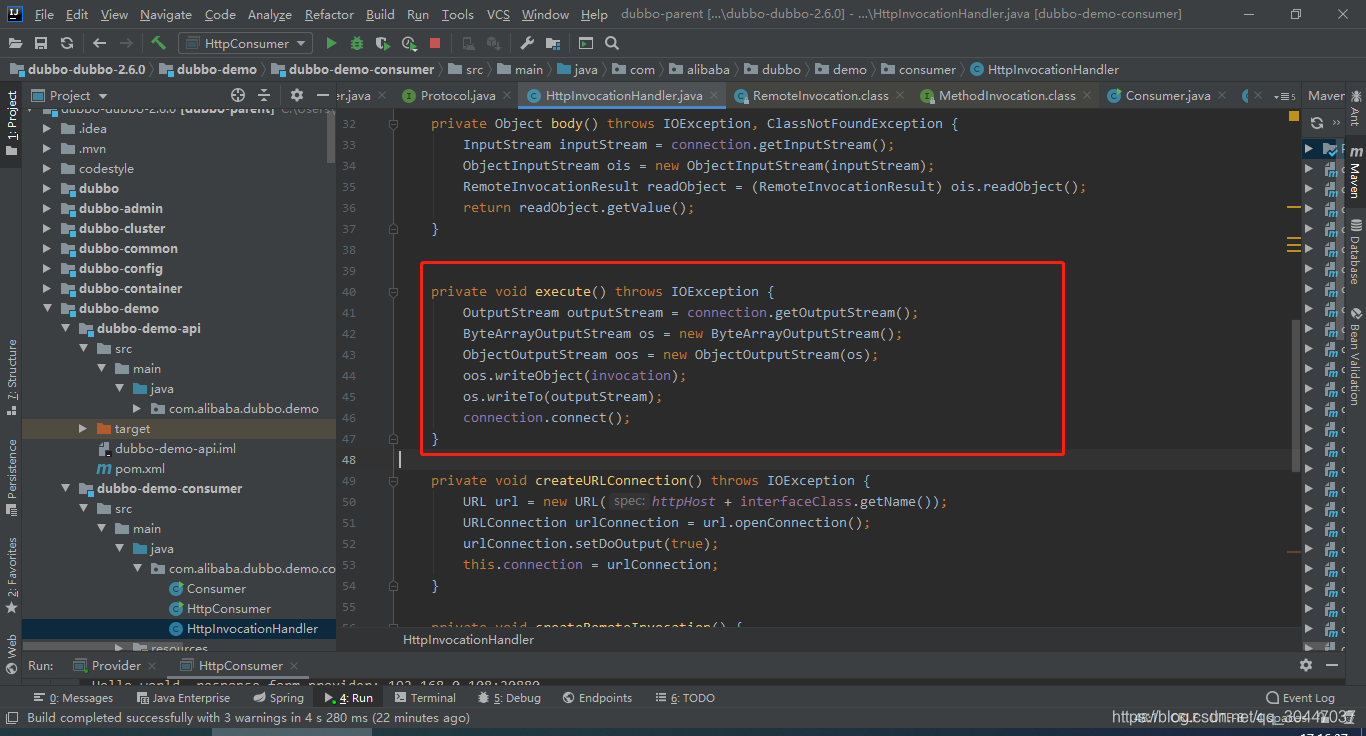Toggle code folding for the execute method
The width and height of the screenshot is (1366, 736).
[393, 291]
